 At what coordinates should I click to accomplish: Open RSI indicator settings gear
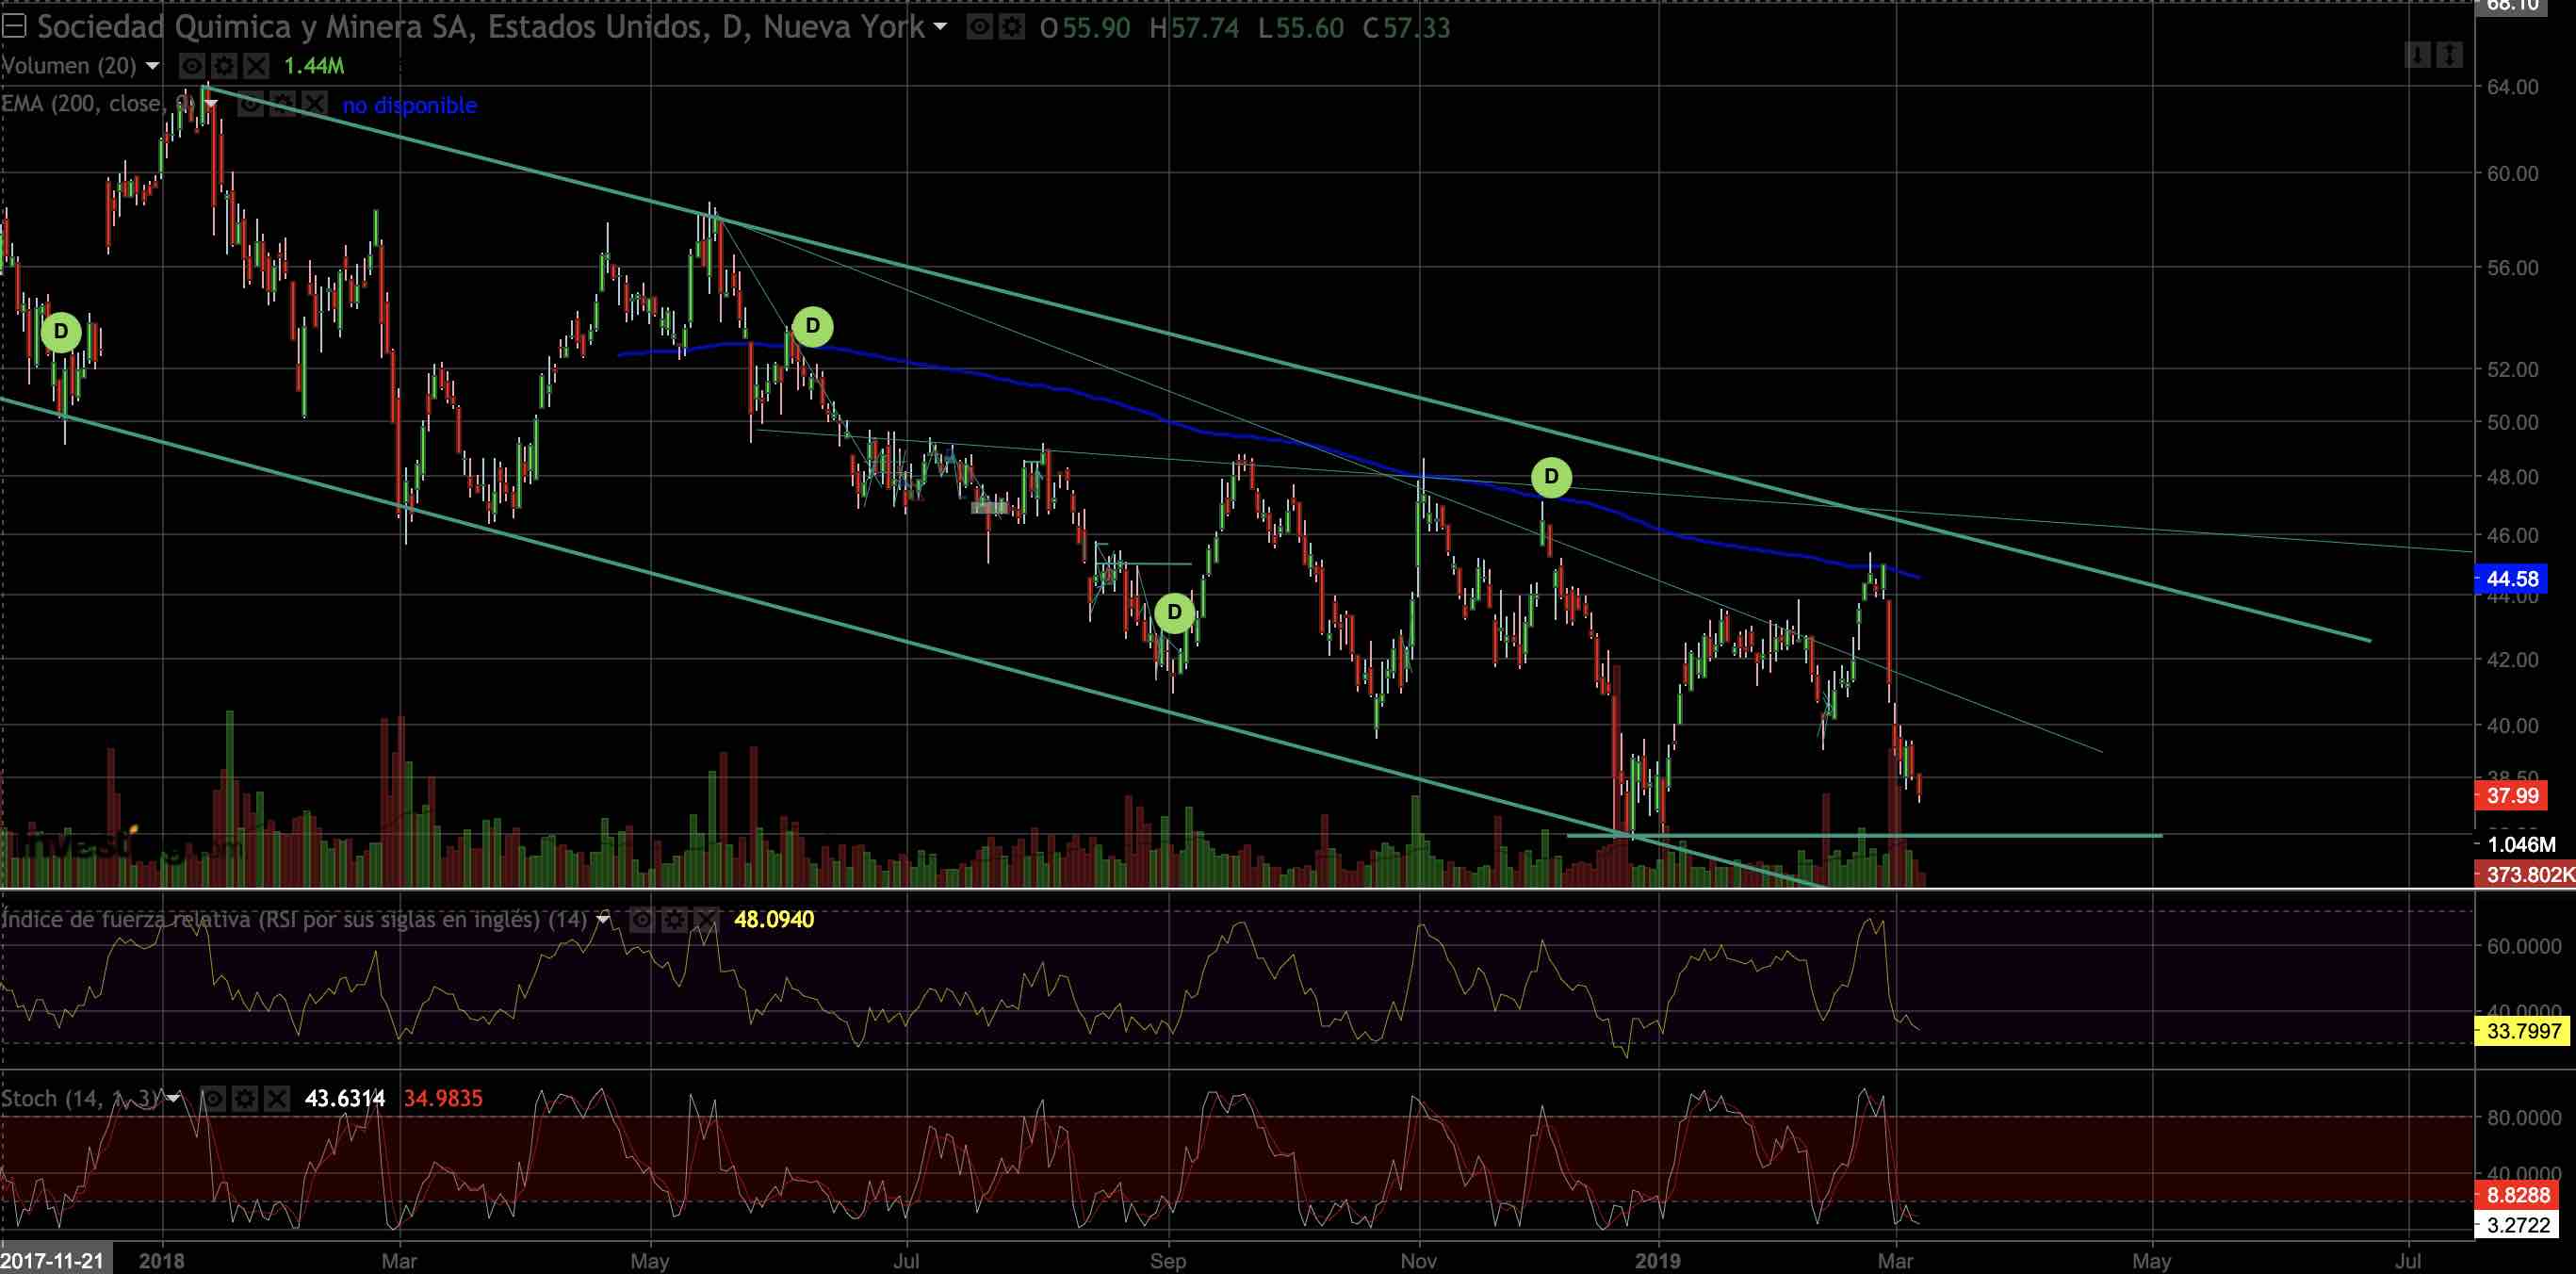pos(674,919)
